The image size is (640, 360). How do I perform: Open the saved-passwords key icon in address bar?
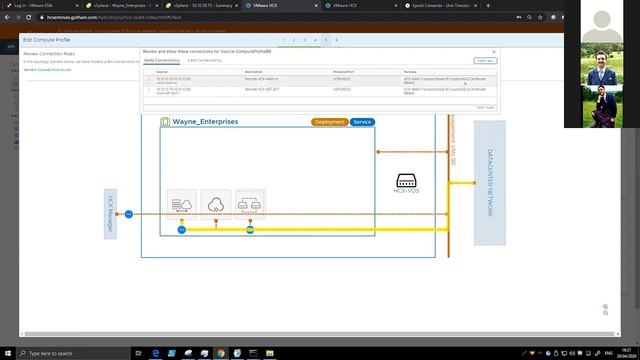pyautogui.click(x=519, y=17)
